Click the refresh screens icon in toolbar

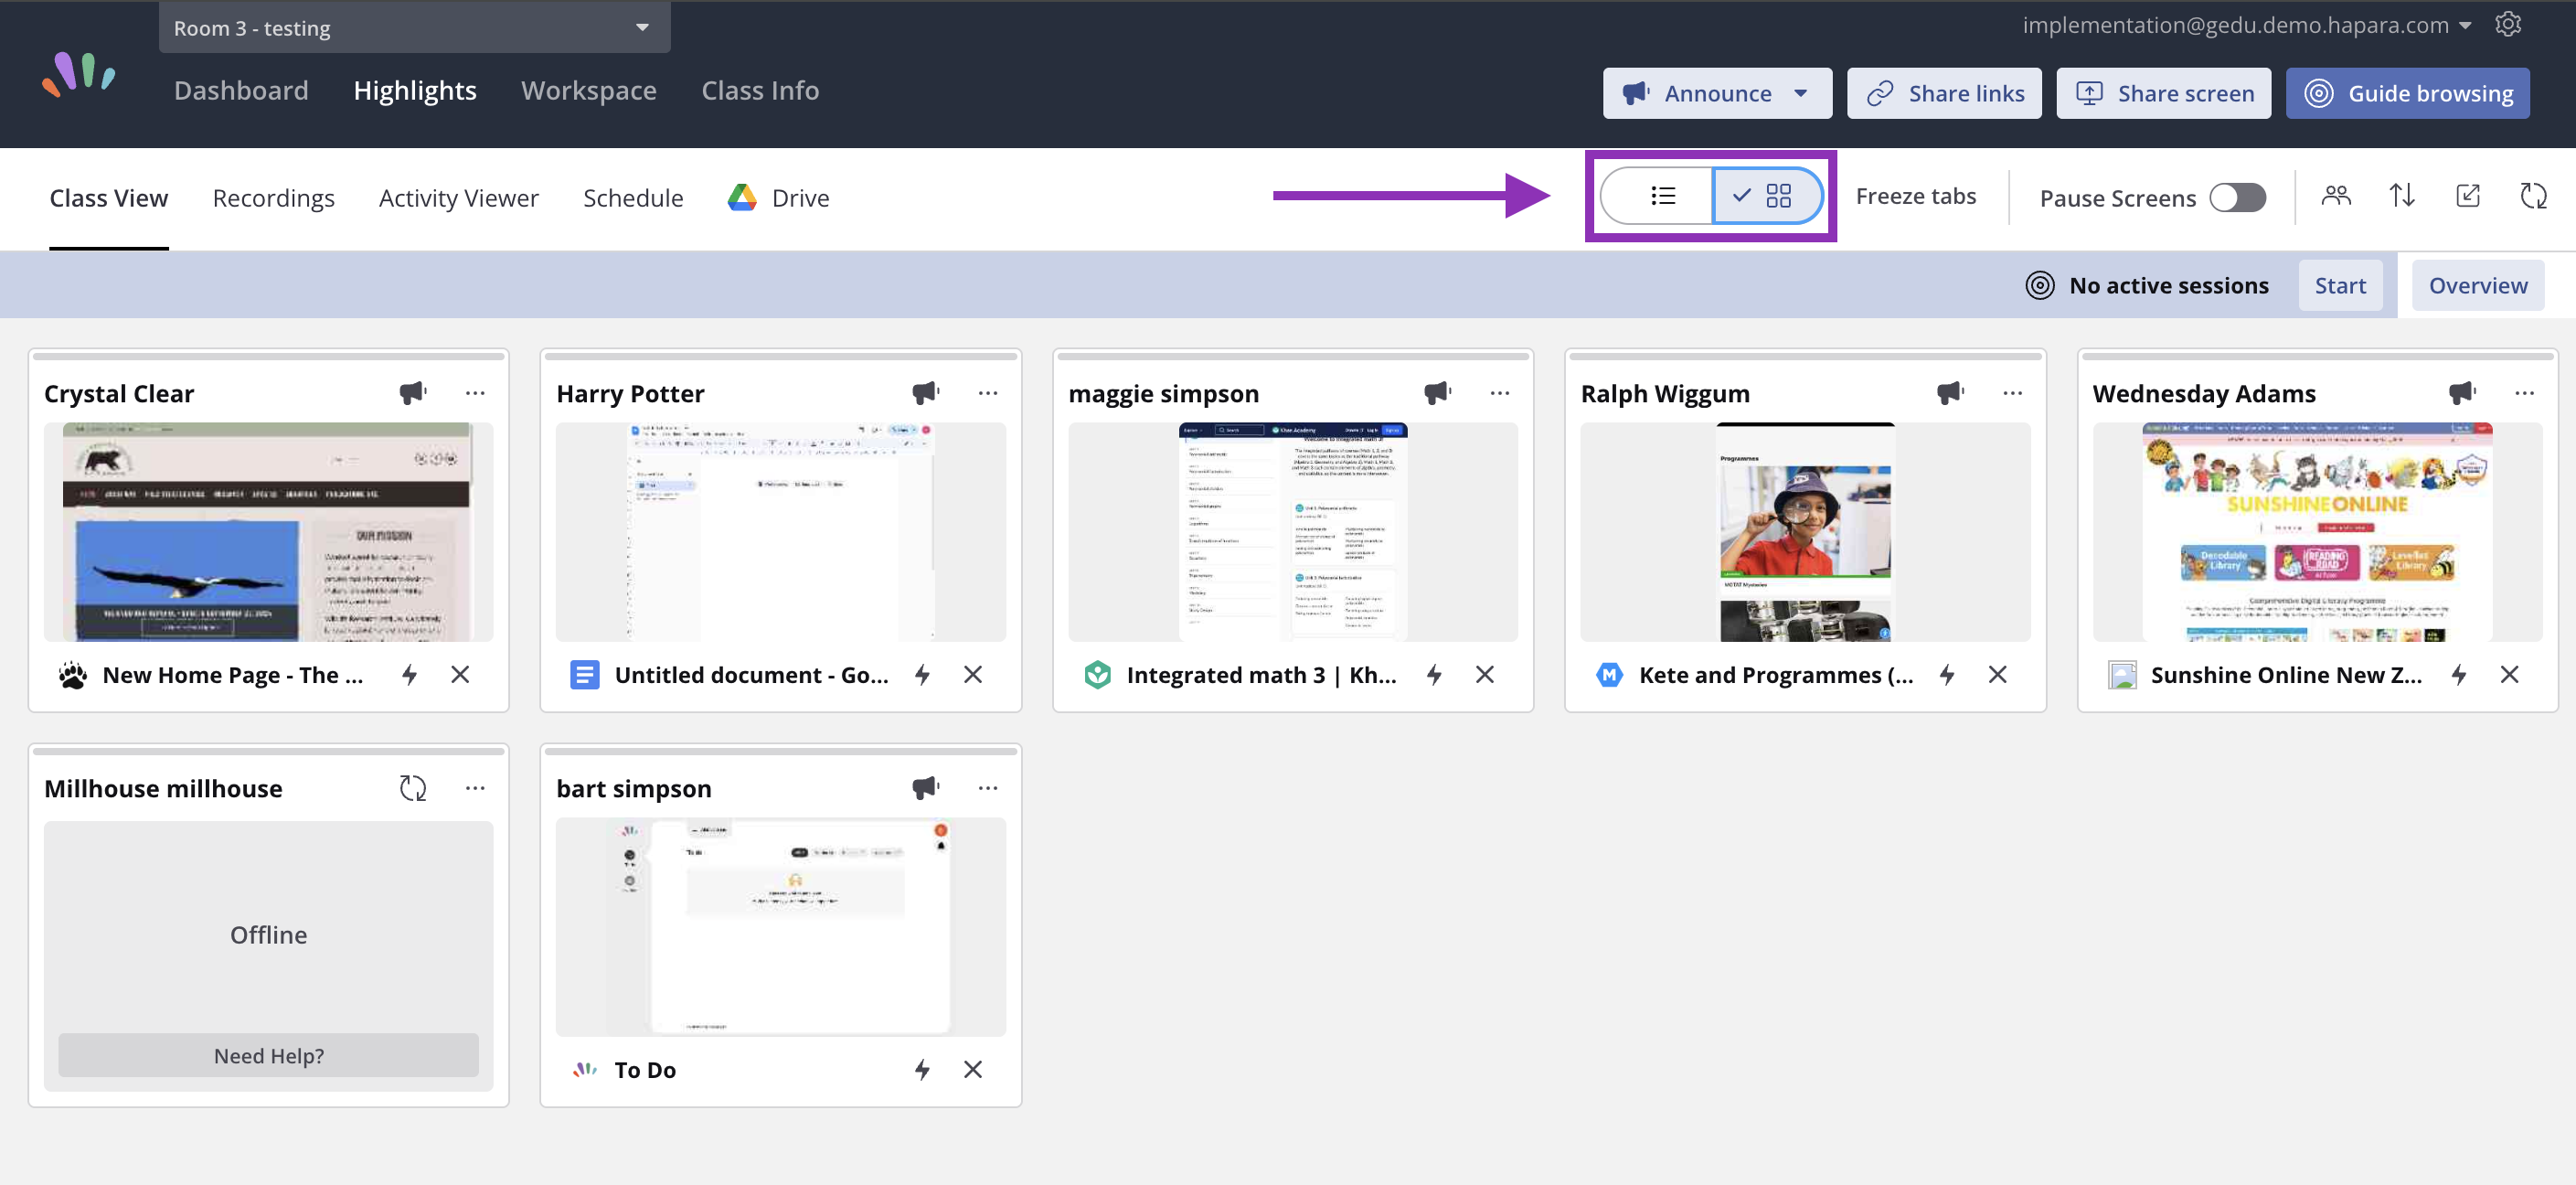click(2534, 196)
